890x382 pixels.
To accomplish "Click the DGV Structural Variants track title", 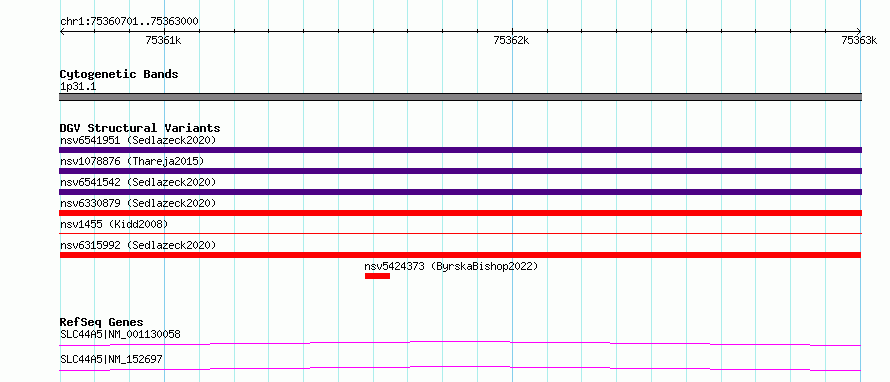I will click(140, 128).
